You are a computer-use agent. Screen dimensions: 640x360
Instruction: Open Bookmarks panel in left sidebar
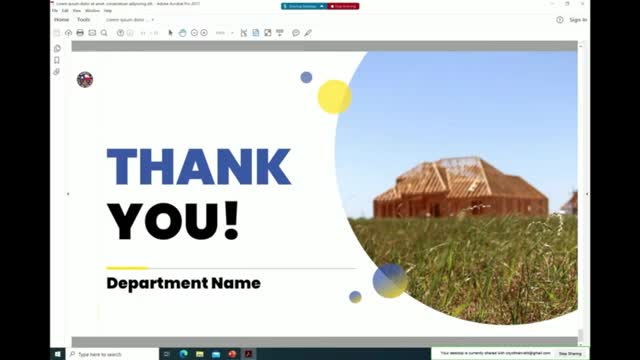pos(57,60)
